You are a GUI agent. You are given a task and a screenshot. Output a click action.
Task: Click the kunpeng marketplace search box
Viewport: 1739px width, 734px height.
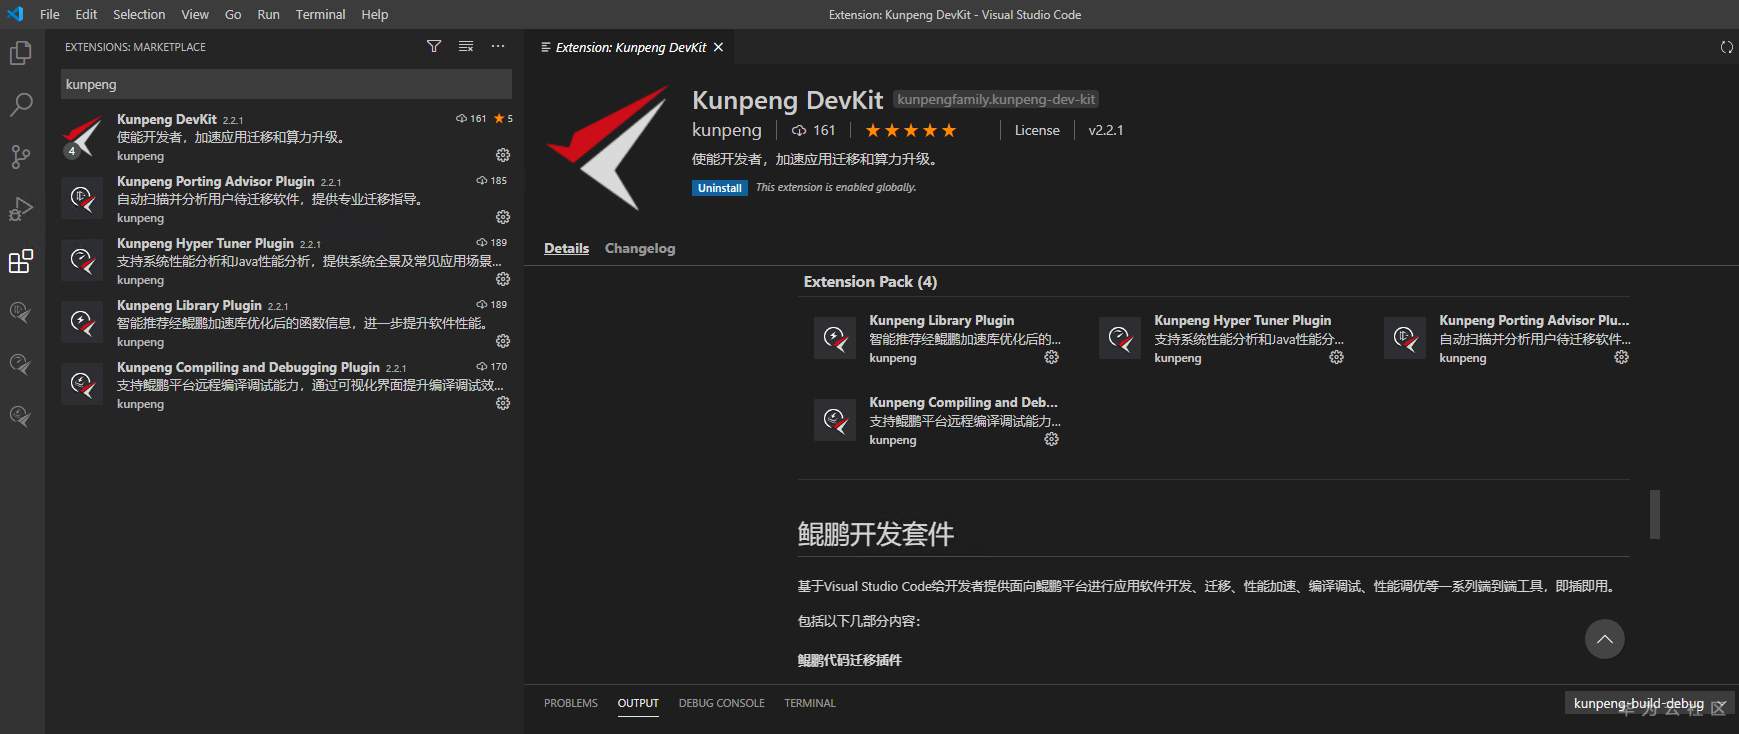click(x=286, y=84)
